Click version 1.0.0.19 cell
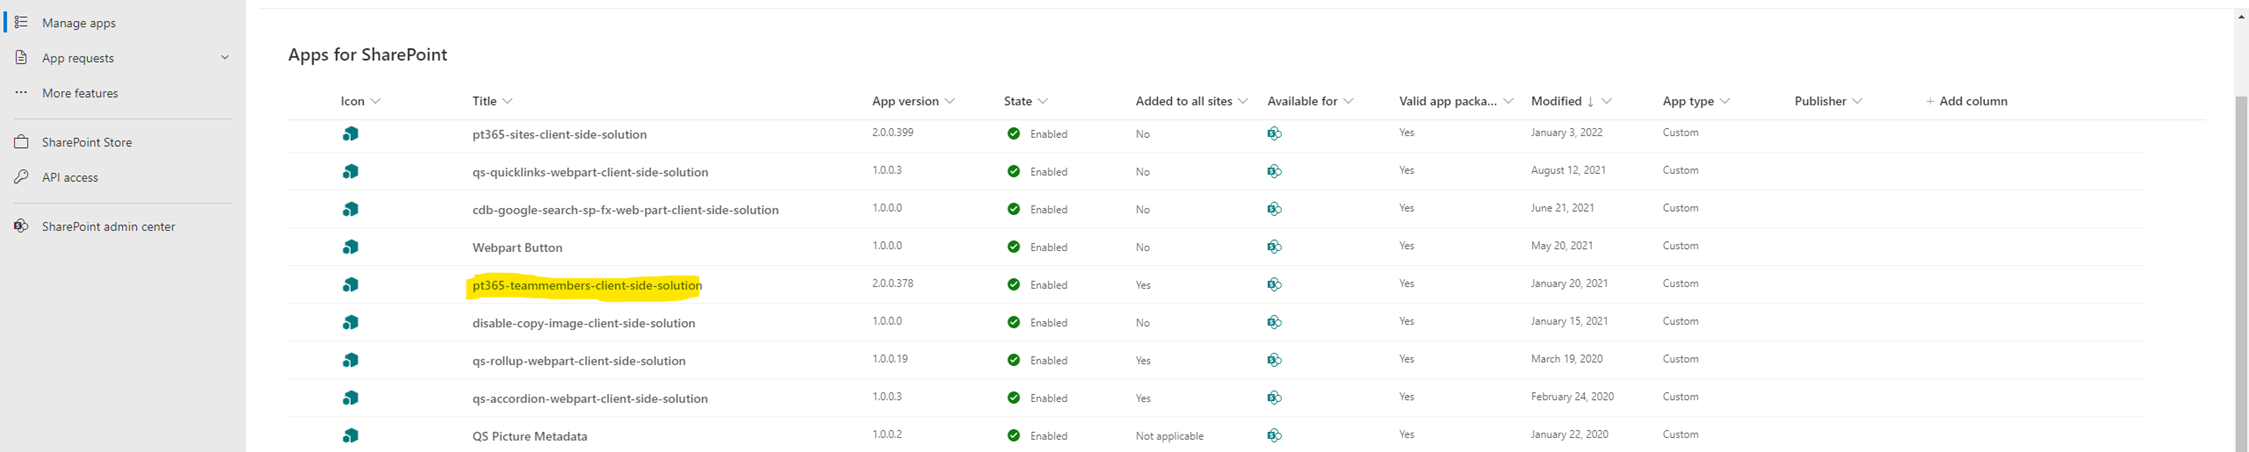Viewport: 2249px width, 452px height. 890,358
